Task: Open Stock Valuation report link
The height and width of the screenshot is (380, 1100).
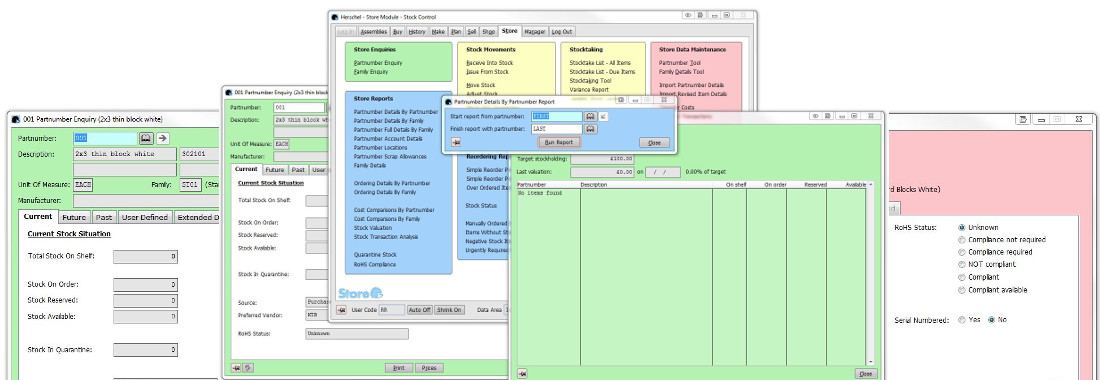Action: tap(373, 228)
